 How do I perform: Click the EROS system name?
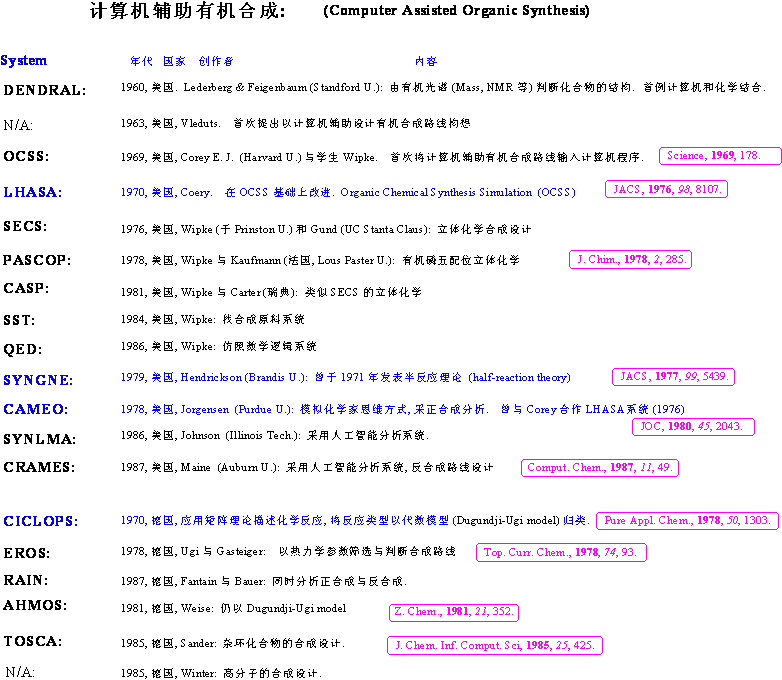click(x=26, y=553)
